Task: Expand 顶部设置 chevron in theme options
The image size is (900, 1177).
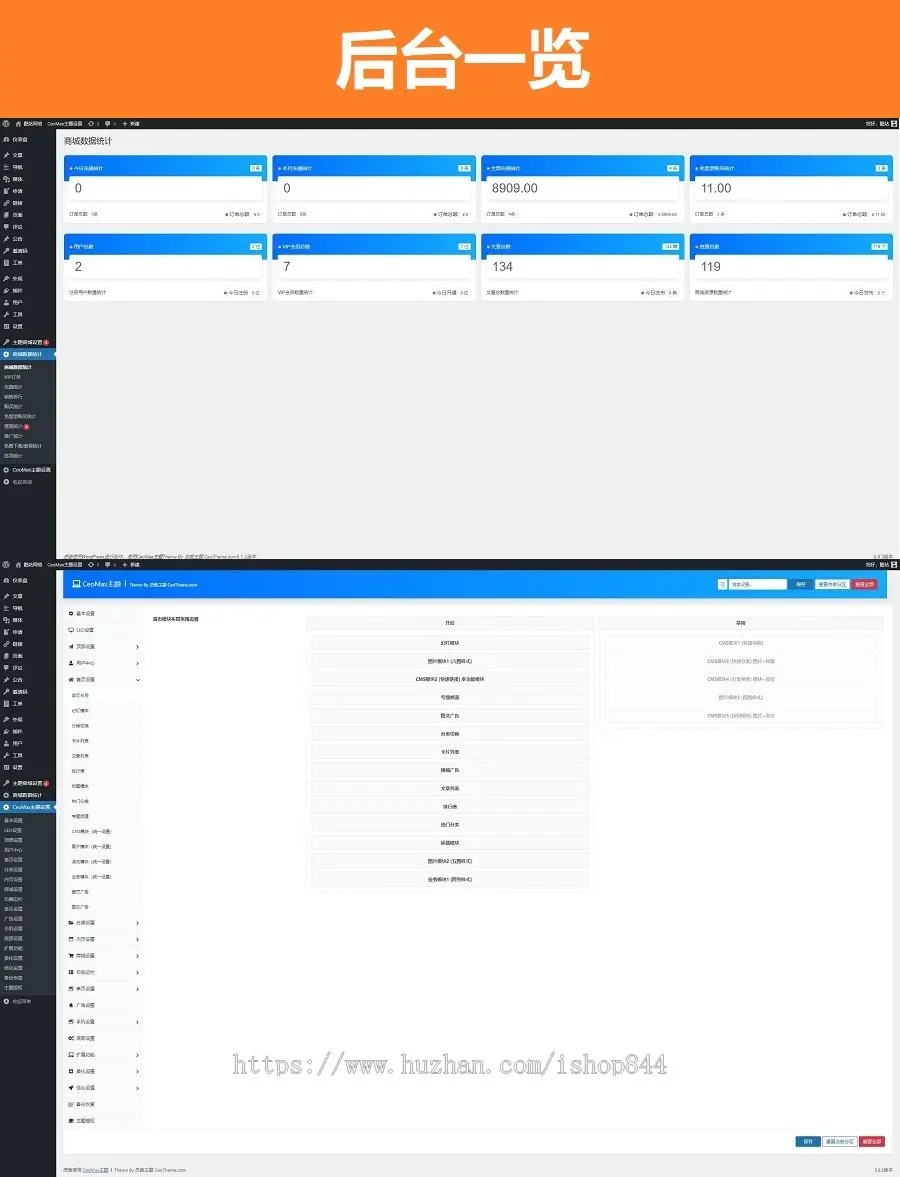Action: 137,646
